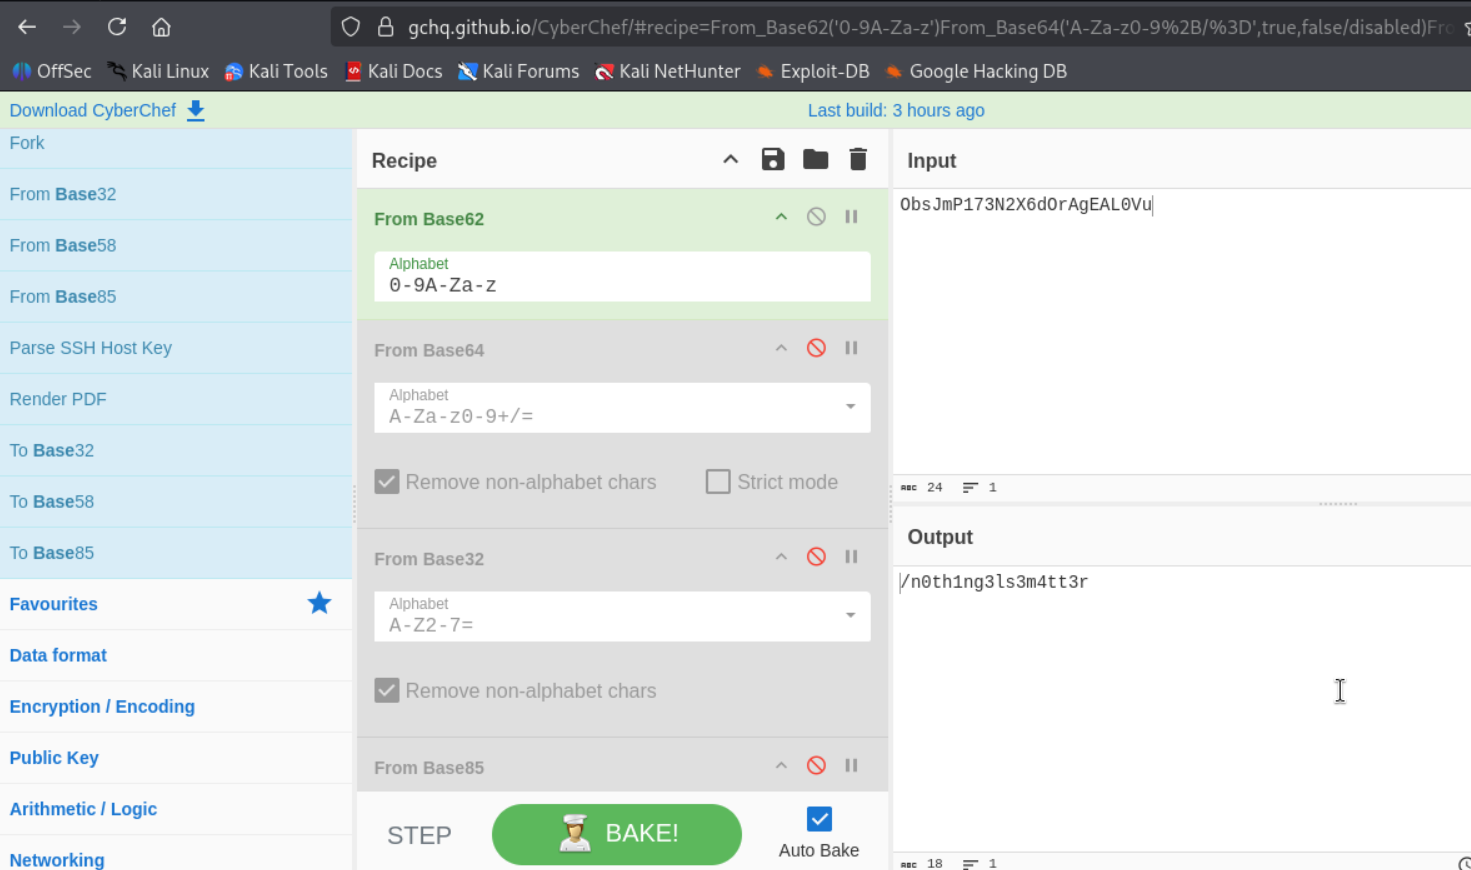Open the Google Hacking DB bookmark
This screenshot has width=1471, height=870.
[976, 71]
